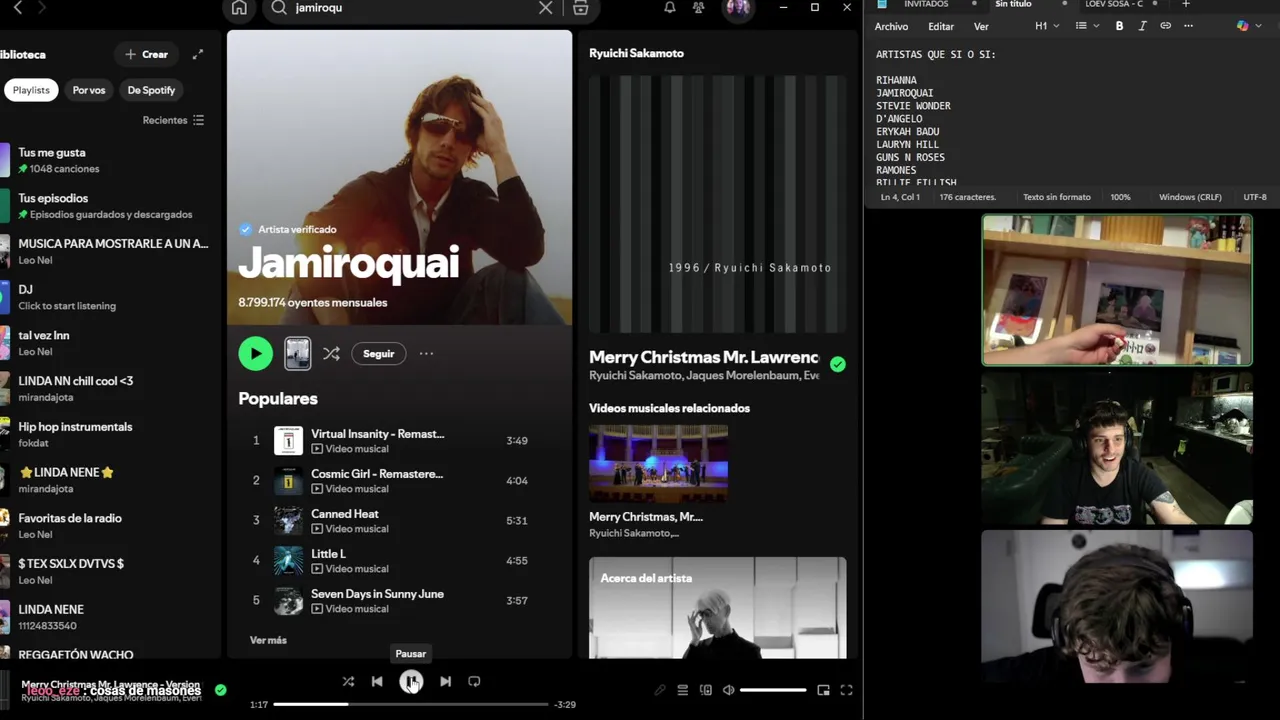Open the miniplayer icon
The width and height of the screenshot is (1280, 720).
tap(823, 690)
